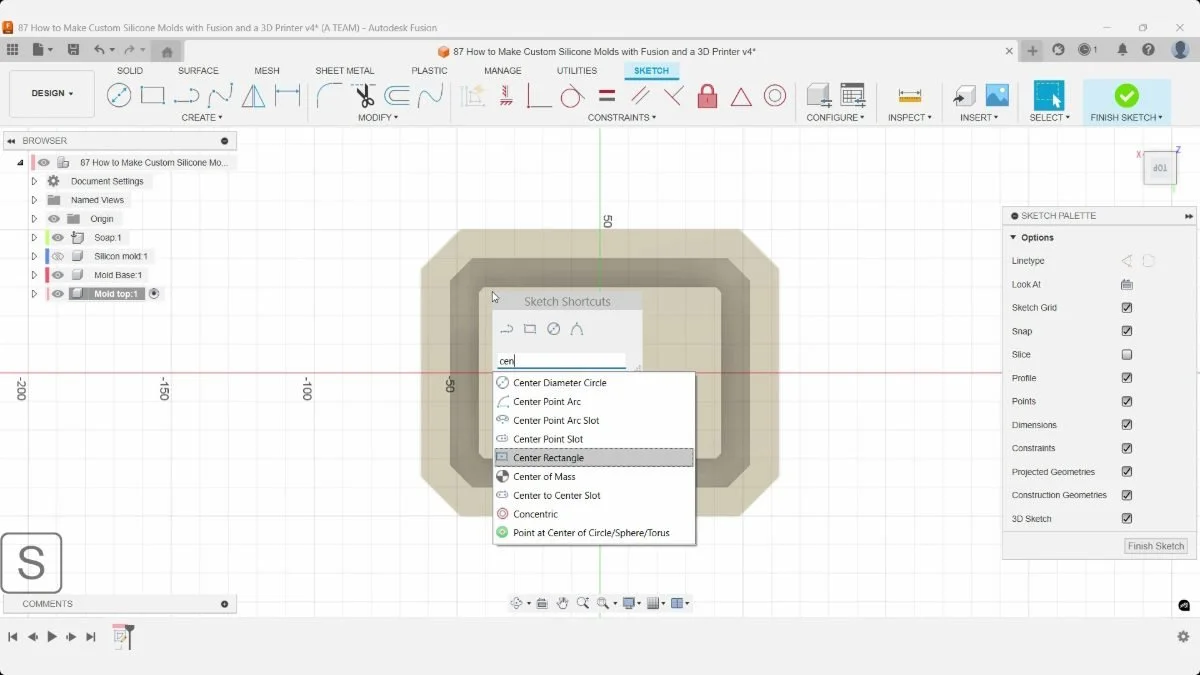Select the Trim scissors tool

pyautogui.click(x=364, y=96)
